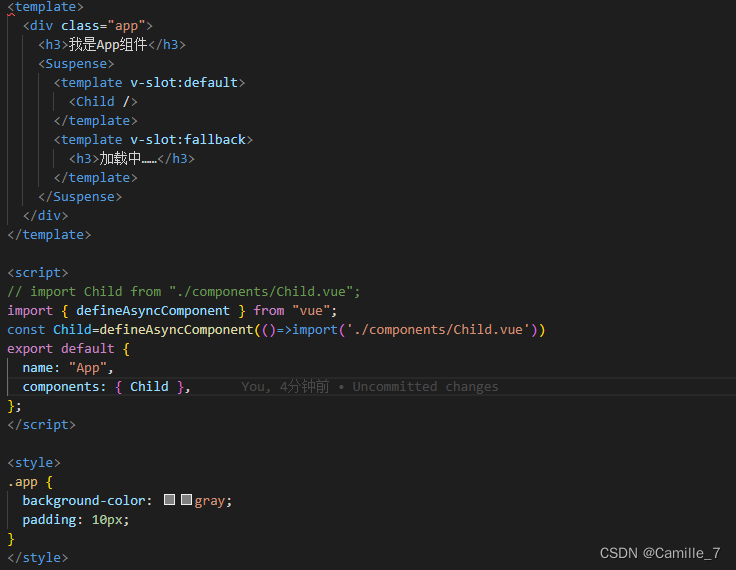Click the 'v-slot:default' attribute
Viewport: 736px width, 570px height.
184,83
